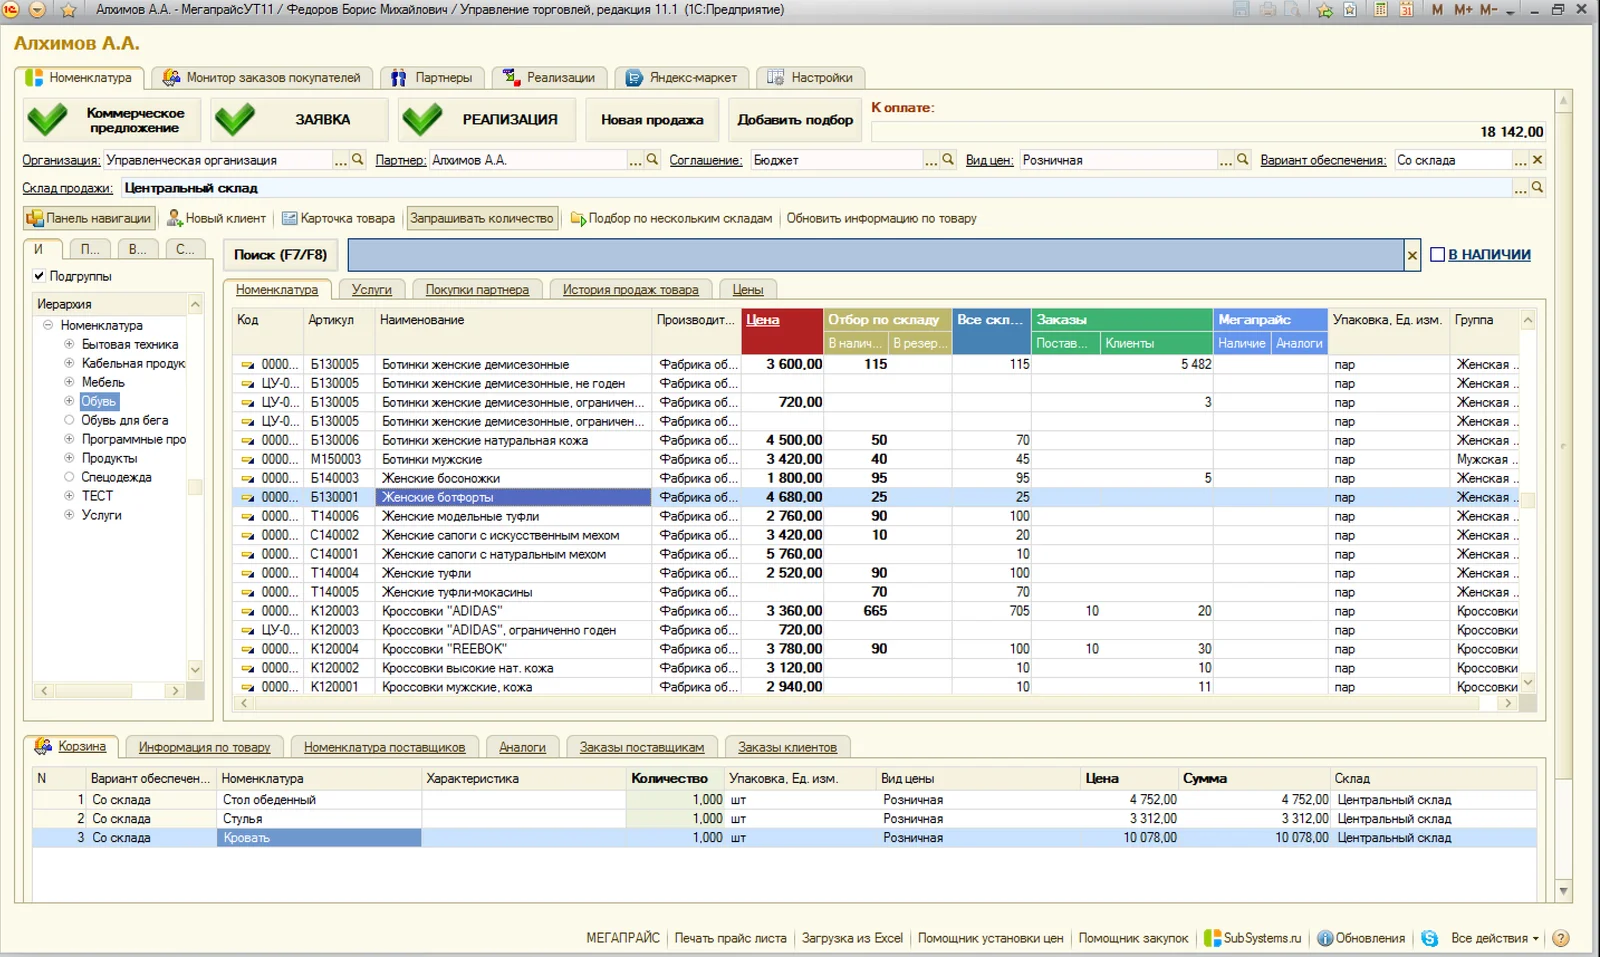Toggle the В НАЛИЧИИ checkbox

1437,255
